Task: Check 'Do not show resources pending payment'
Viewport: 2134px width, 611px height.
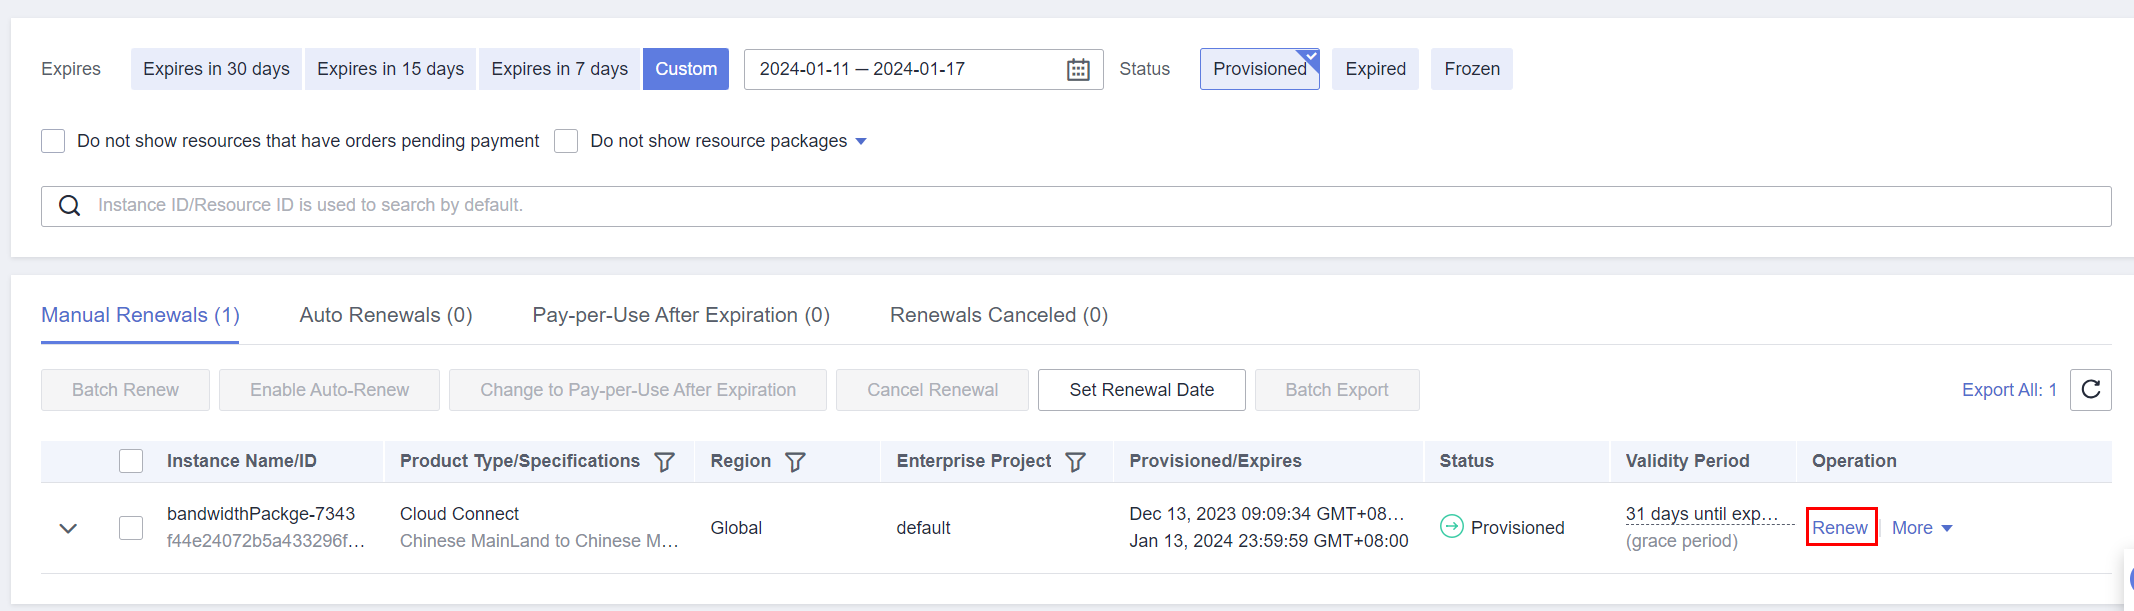Action: pos(53,141)
